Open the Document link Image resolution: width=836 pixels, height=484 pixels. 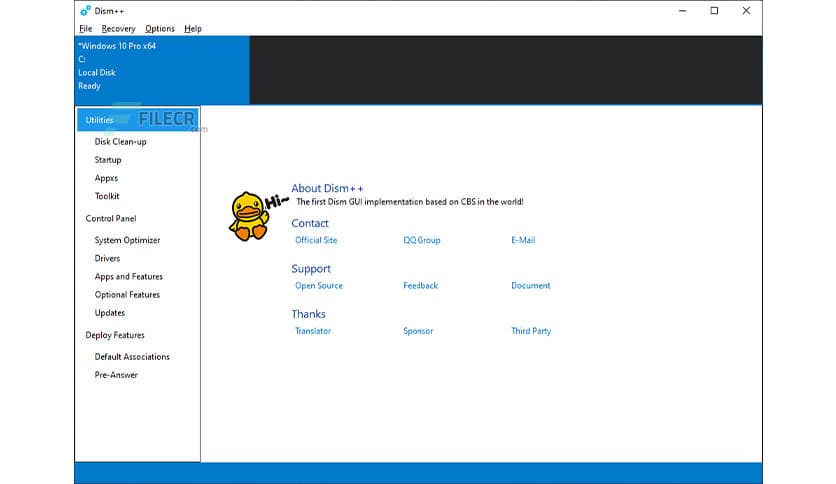pyautogui.click(x=530, y=286)
